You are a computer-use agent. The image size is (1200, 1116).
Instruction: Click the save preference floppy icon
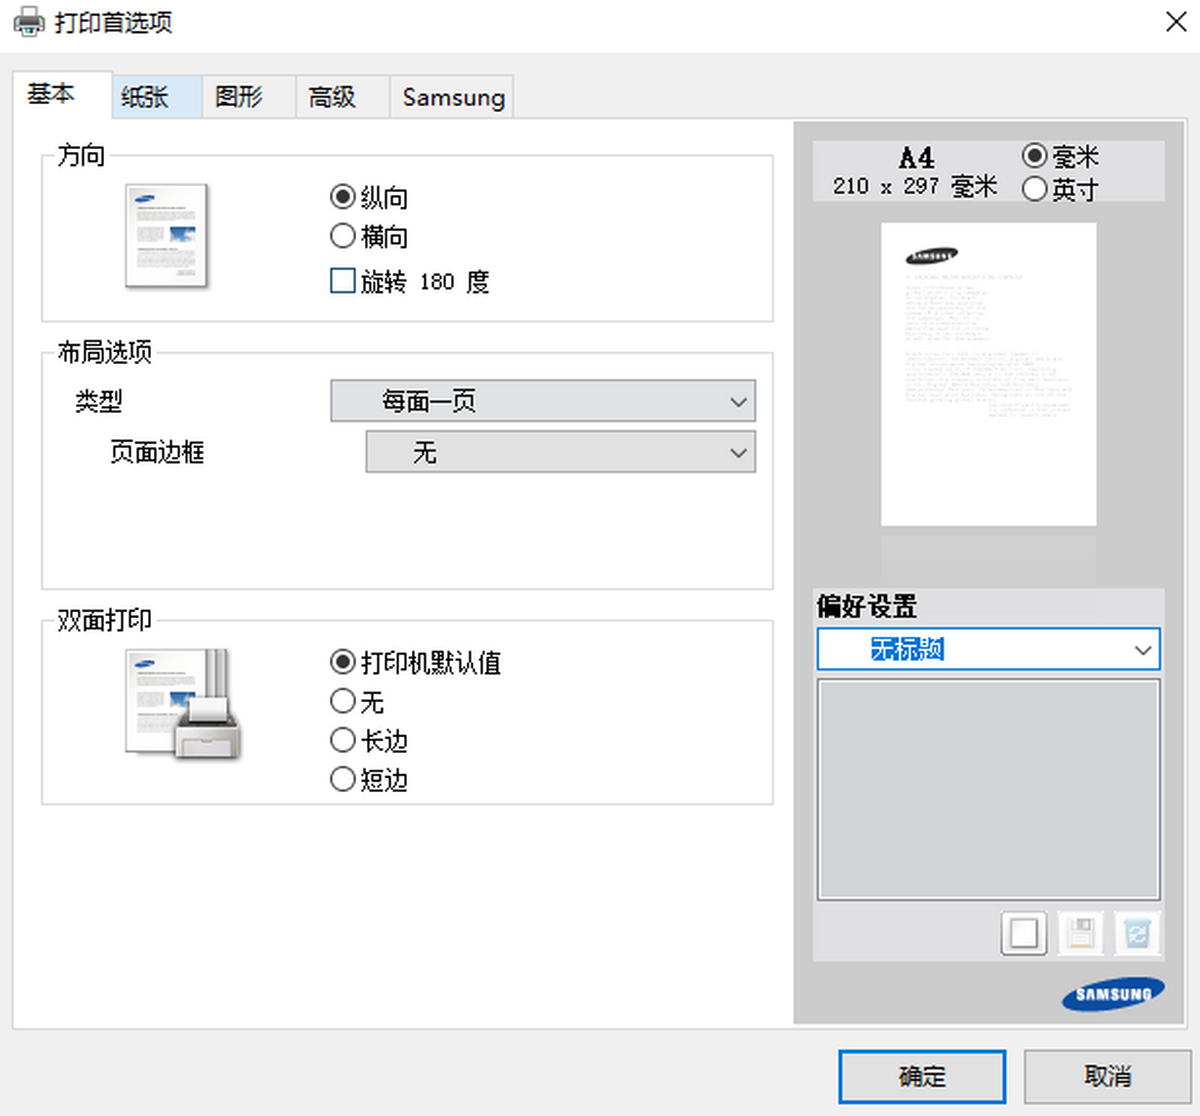coord(1080,934)
